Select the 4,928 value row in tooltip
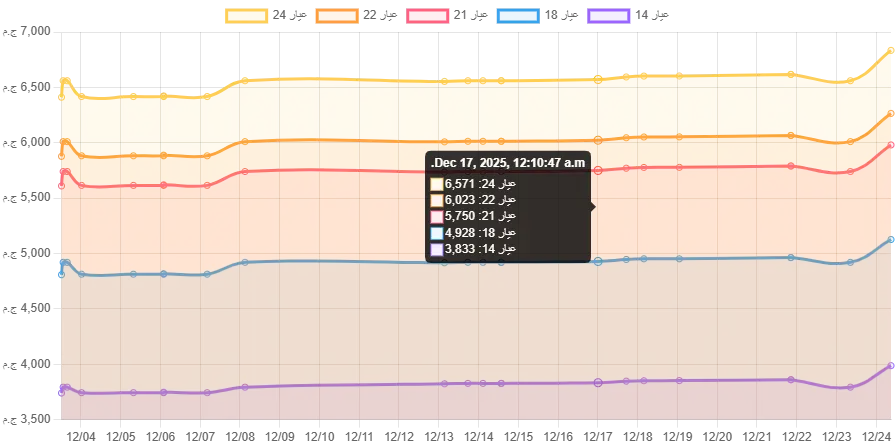 pos(474,232)
